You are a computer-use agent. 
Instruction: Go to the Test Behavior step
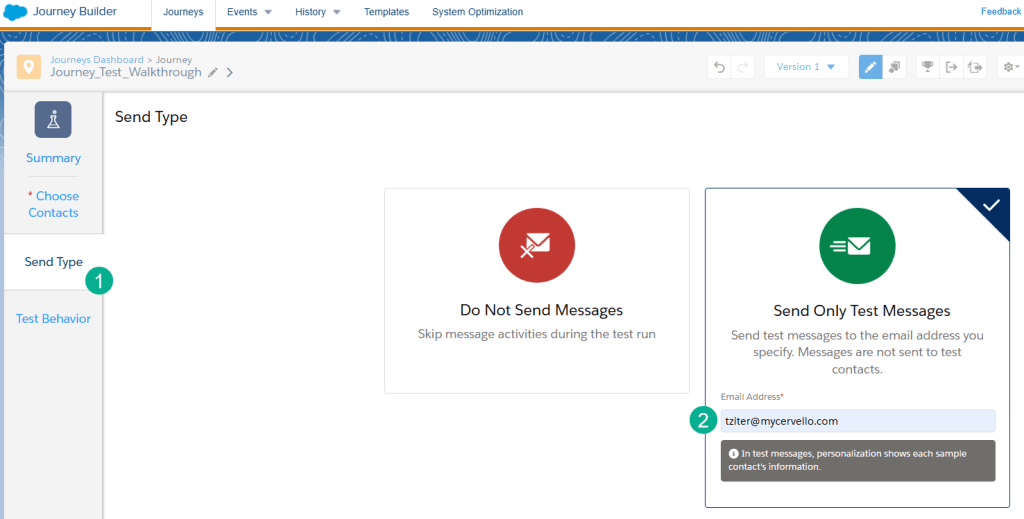pos(53,319)
